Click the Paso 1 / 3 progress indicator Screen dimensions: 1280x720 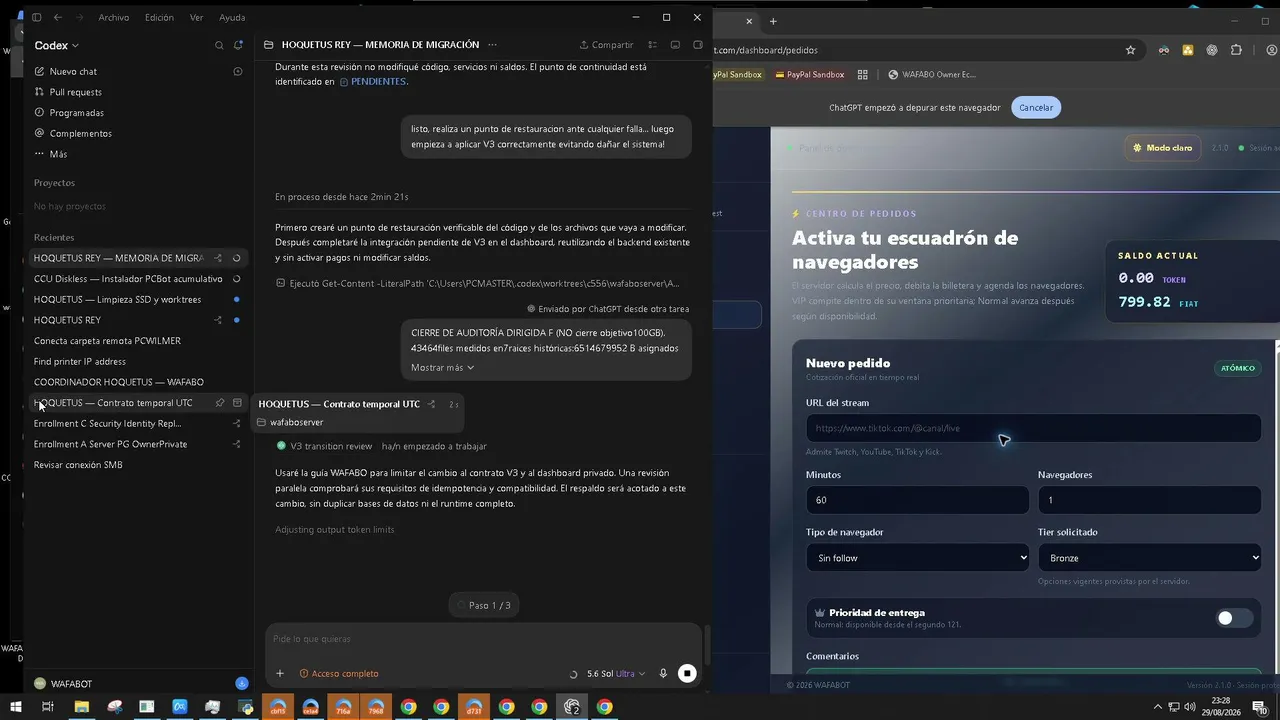click(484, 605)
